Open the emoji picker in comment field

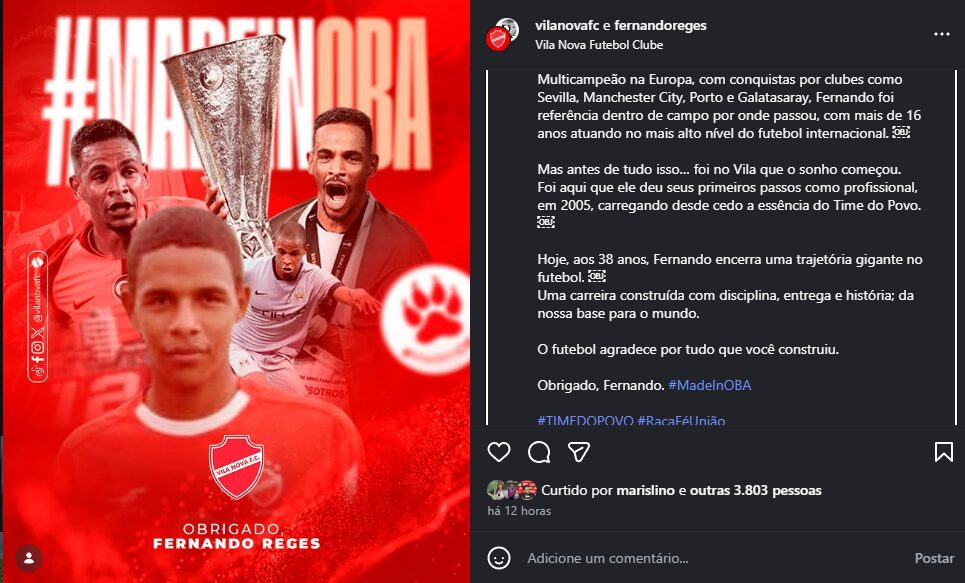499,558
